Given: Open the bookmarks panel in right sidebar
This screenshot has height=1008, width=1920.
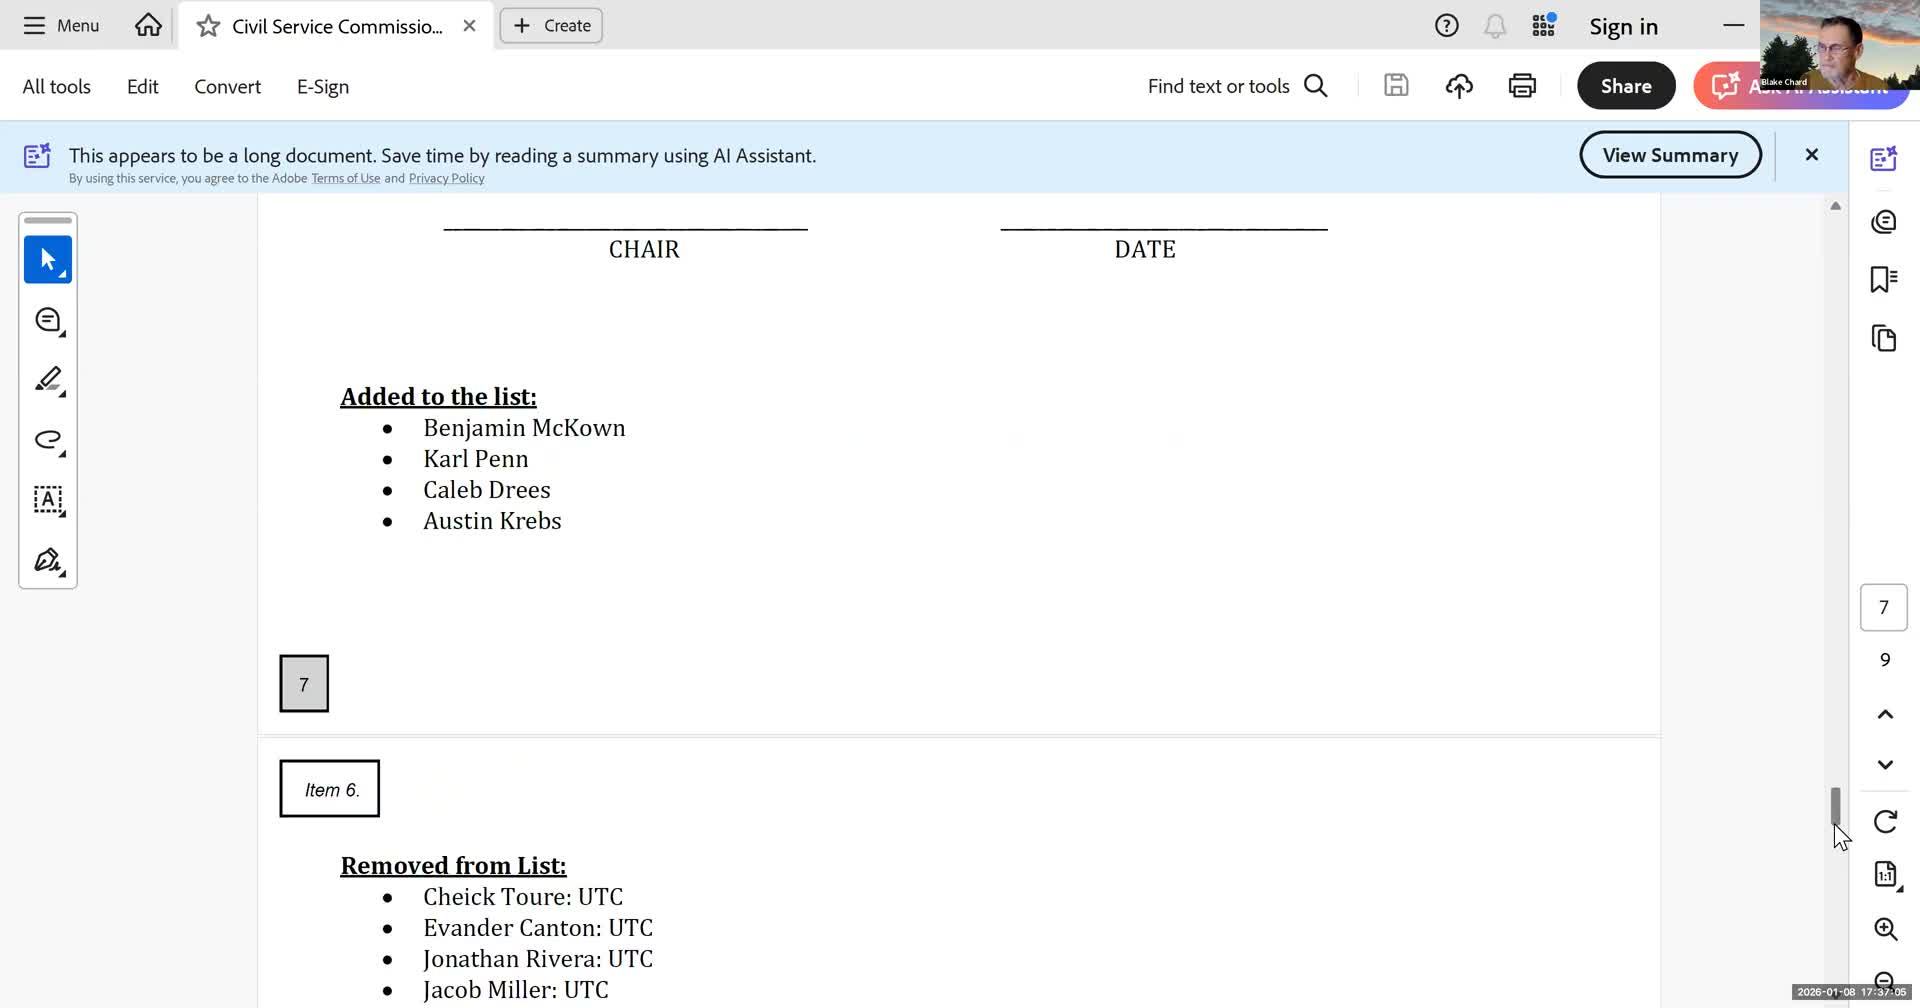Looking at the screenshot, I should click(x=1884, y=279).
